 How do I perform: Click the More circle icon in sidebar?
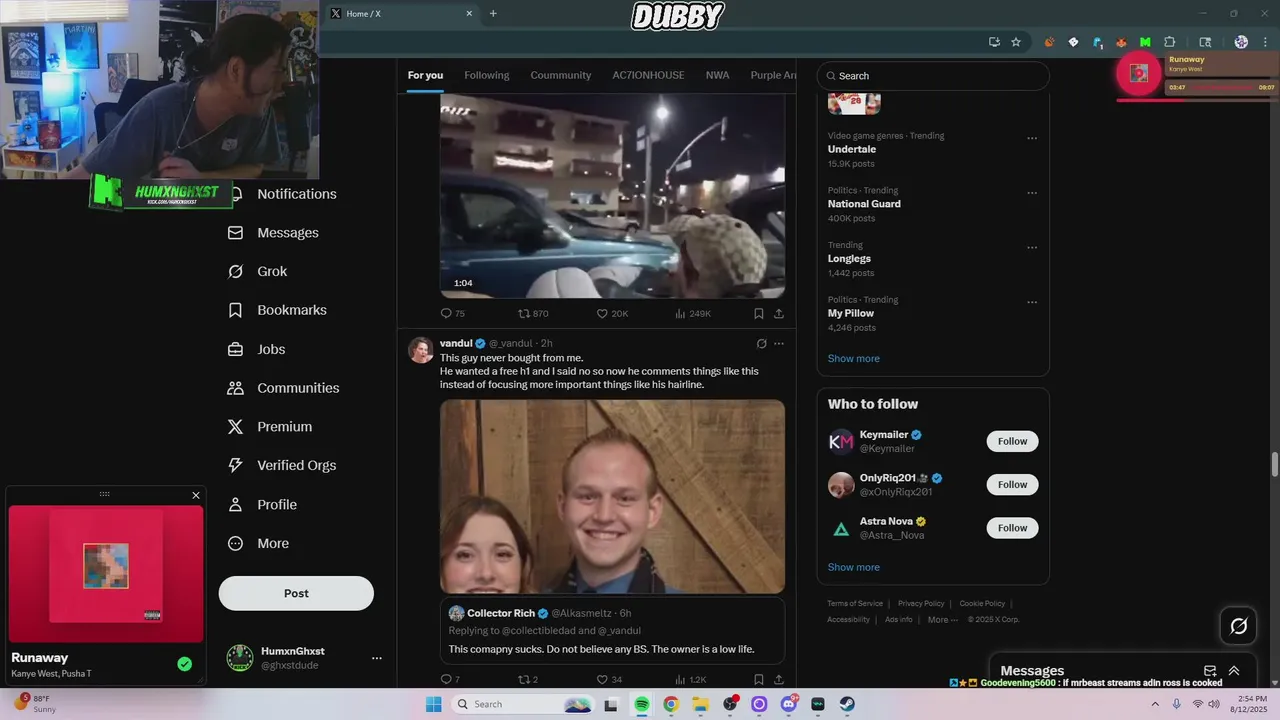coord(235,544)
